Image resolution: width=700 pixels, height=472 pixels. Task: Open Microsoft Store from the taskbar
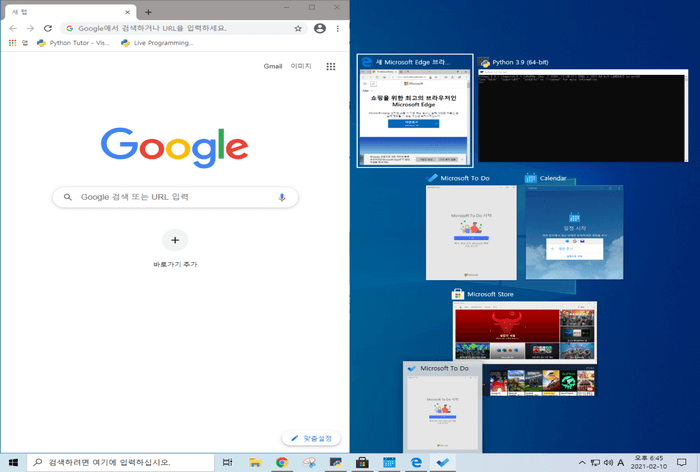click(362, 463)
